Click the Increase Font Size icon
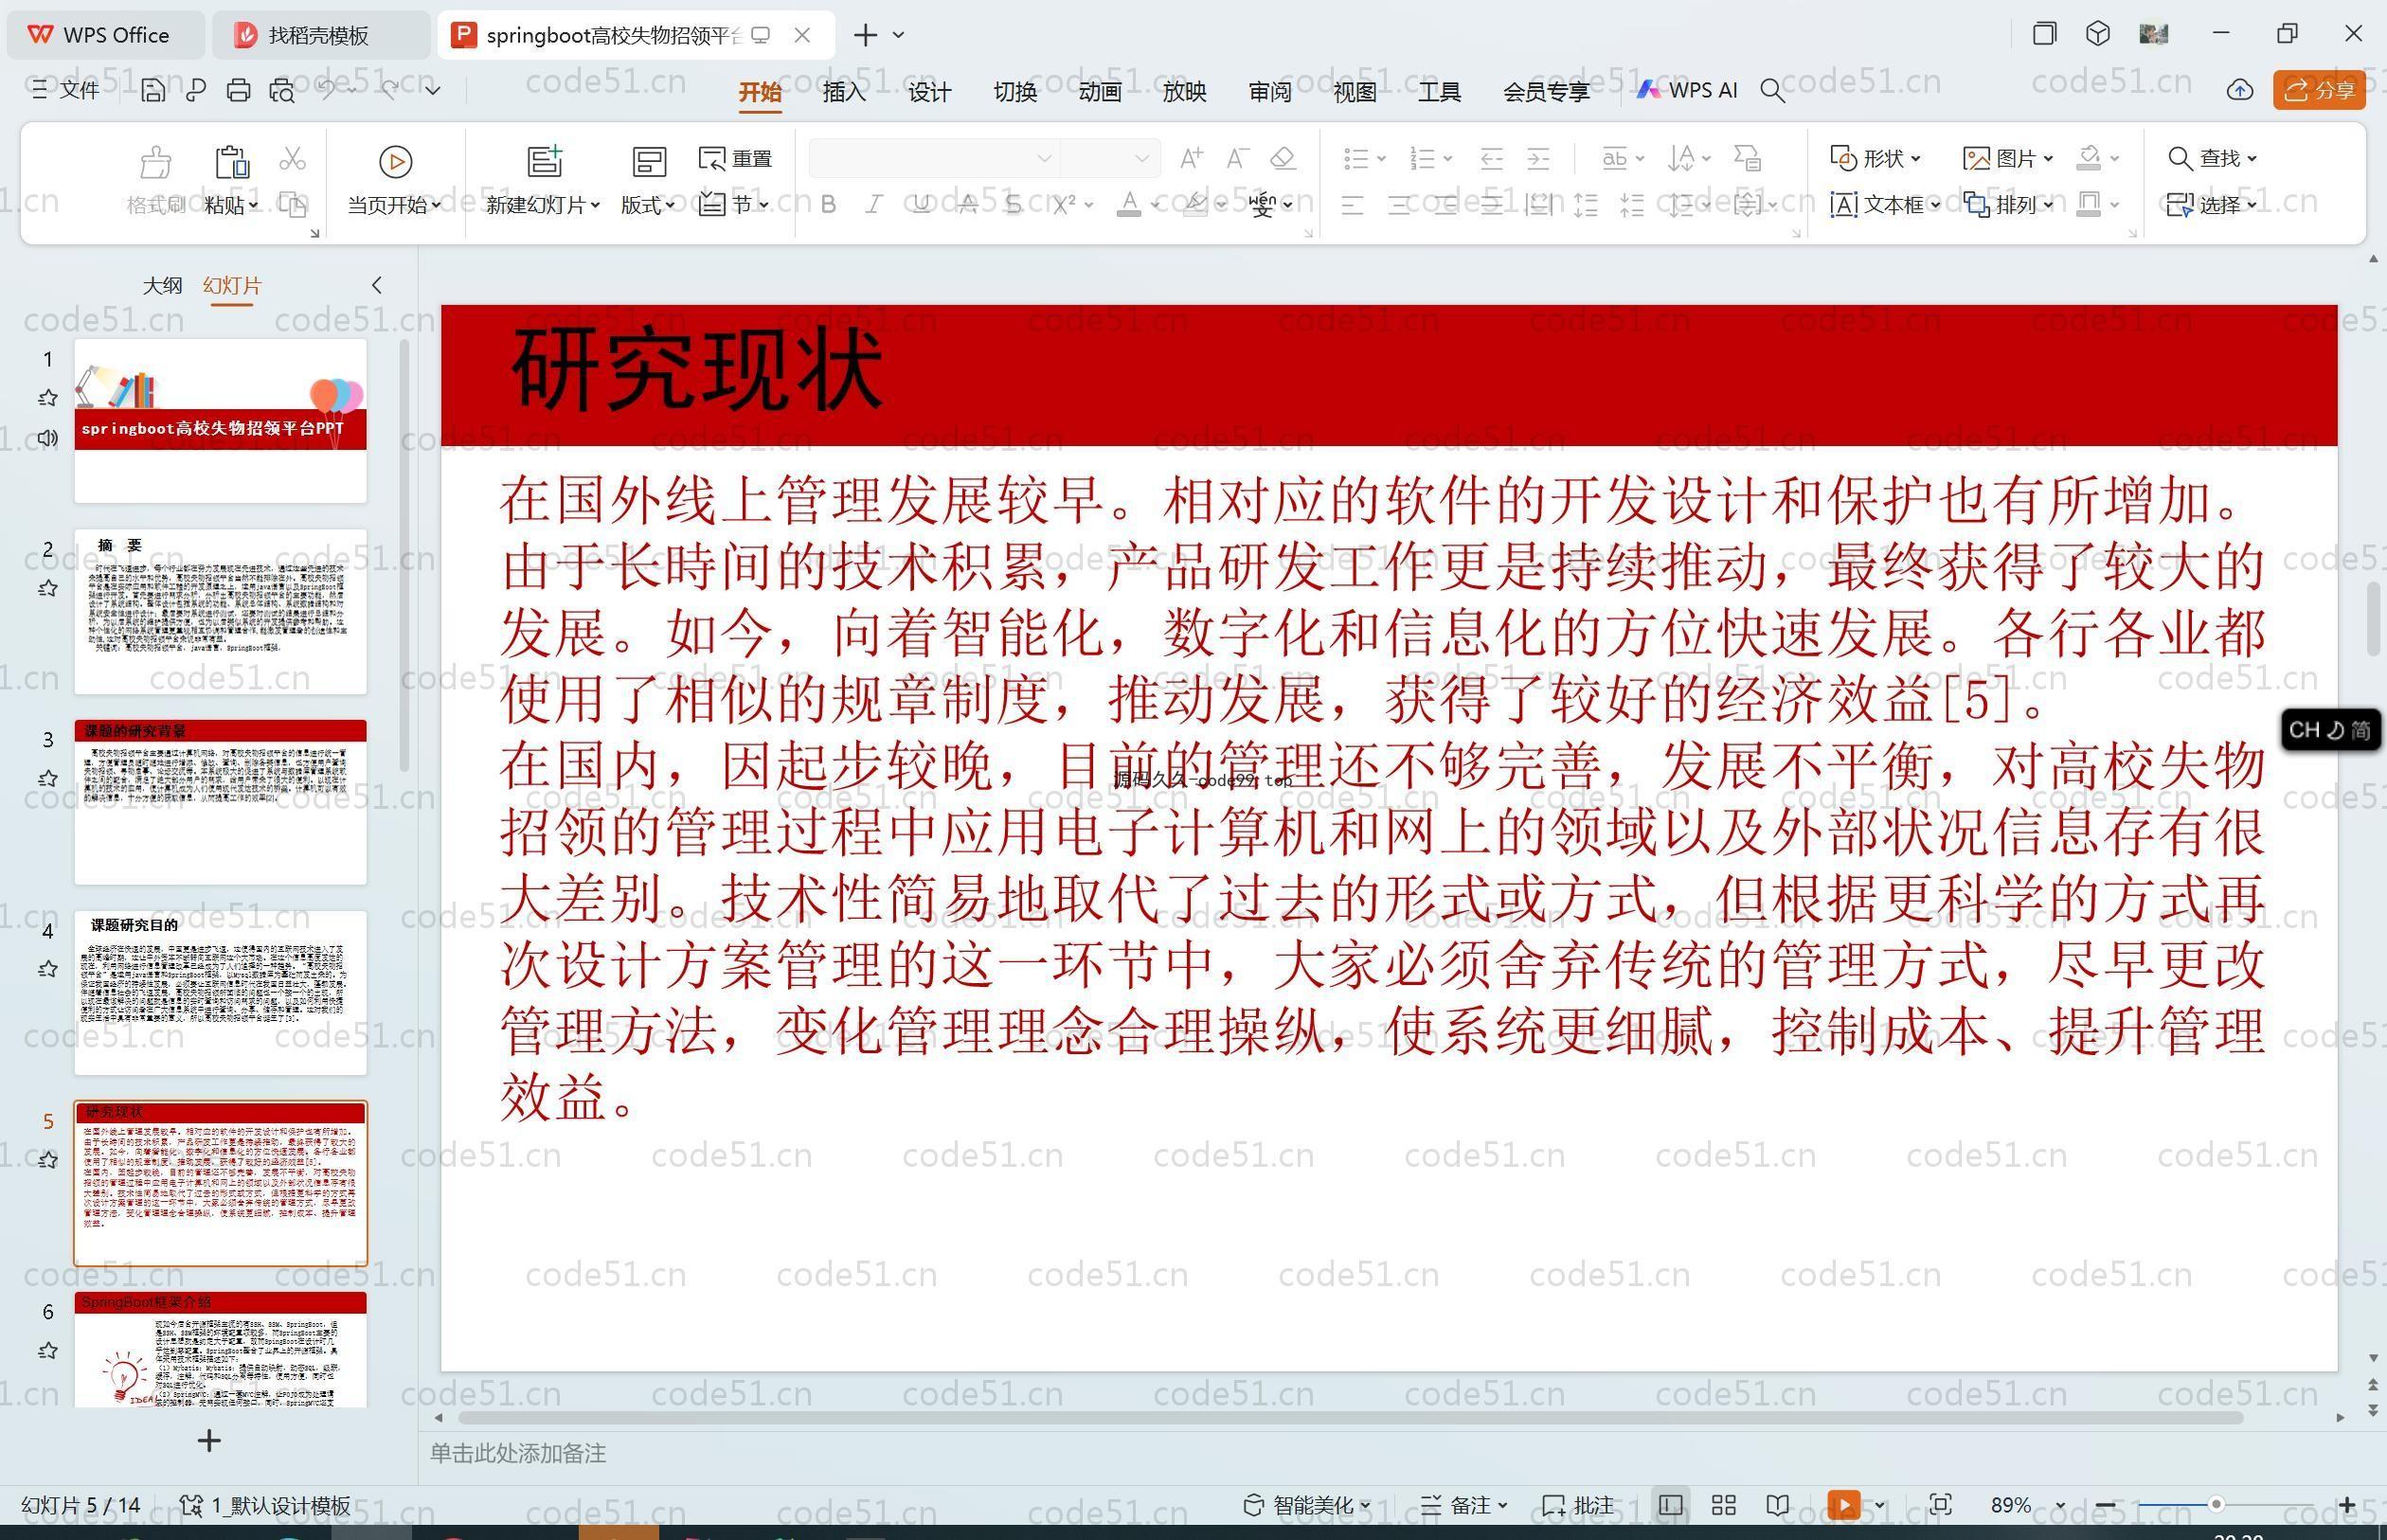Screen dimensions: 2387x1540 (x=1191, y=158)
